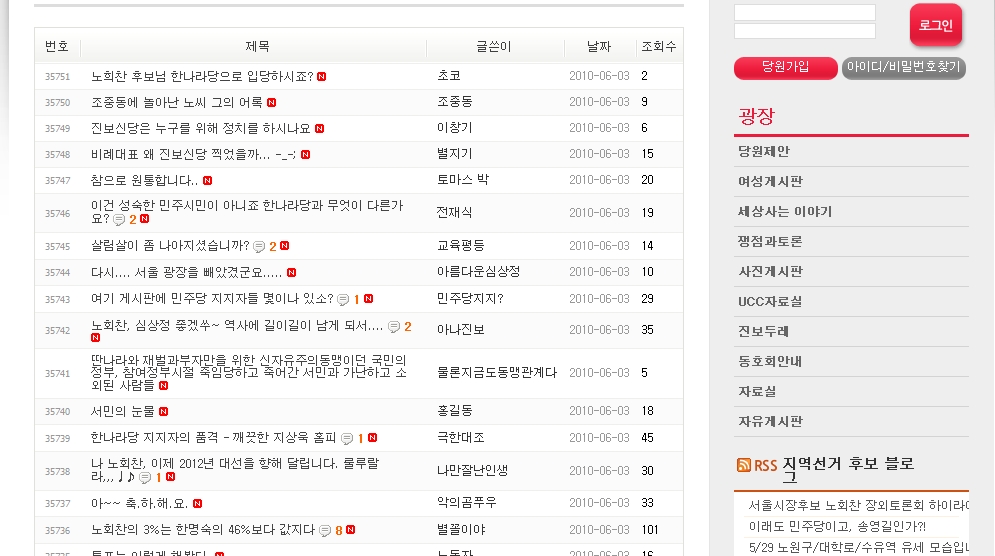Click author name 토마스 박
The image size is (995, 556).
tap(463, 180)
